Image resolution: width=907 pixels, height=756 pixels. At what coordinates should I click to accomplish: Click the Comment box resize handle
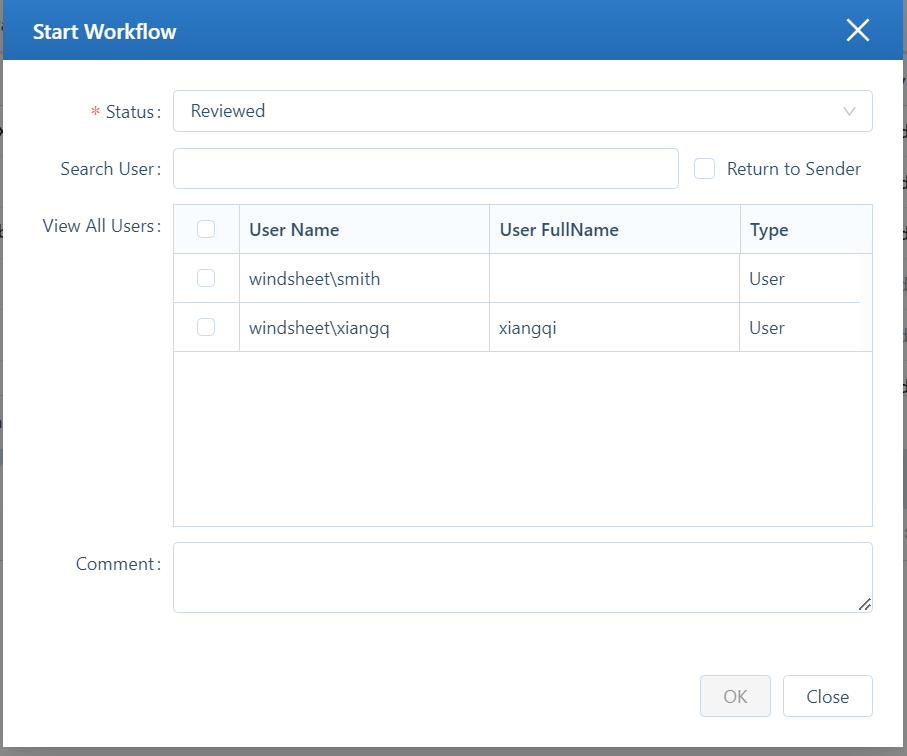click(864, 604)
